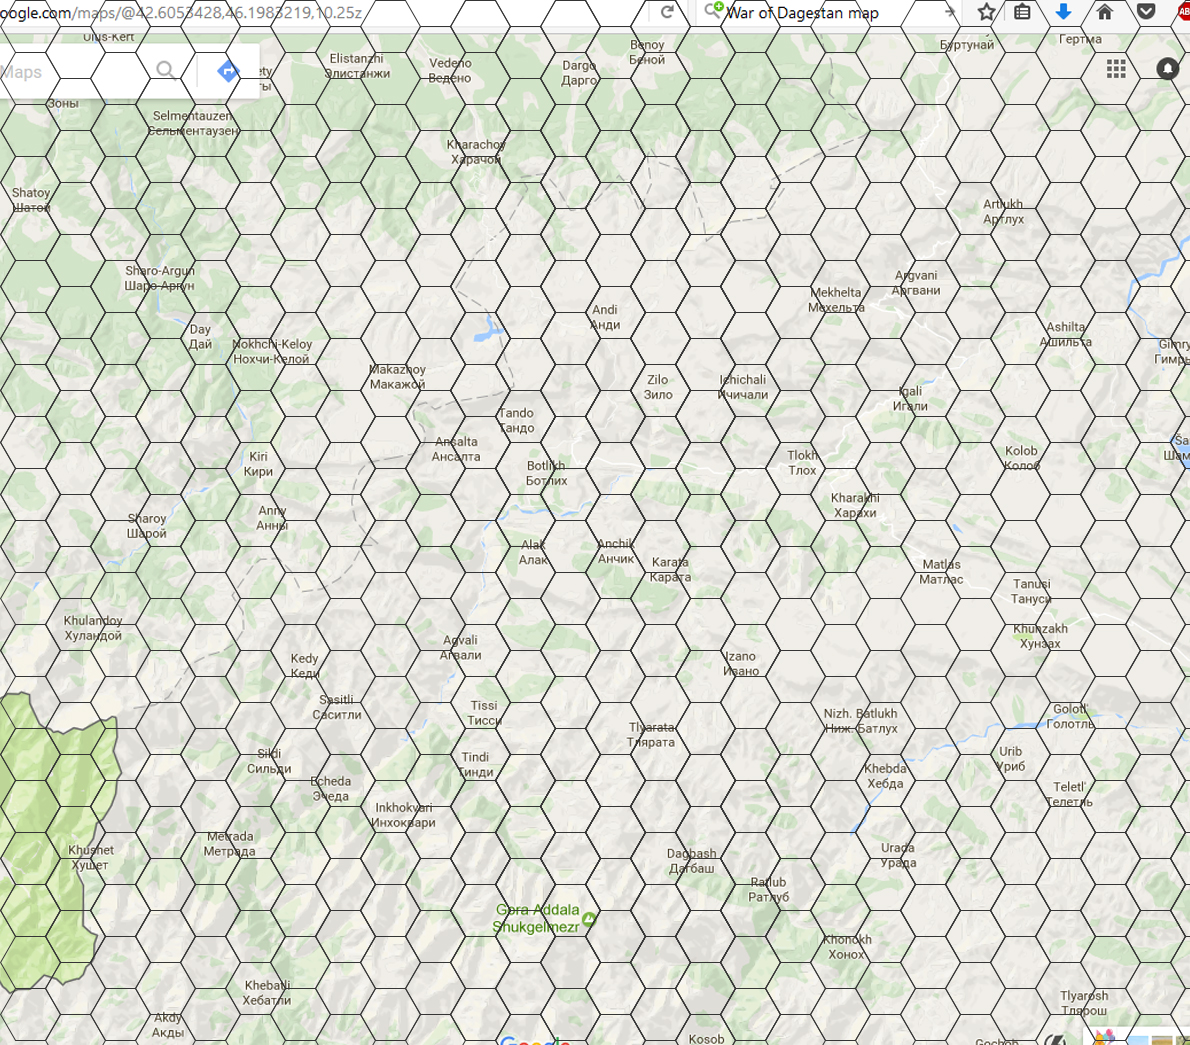Click the Tlyarosh label
1190x1045 pixels.
(1084, 1003)
